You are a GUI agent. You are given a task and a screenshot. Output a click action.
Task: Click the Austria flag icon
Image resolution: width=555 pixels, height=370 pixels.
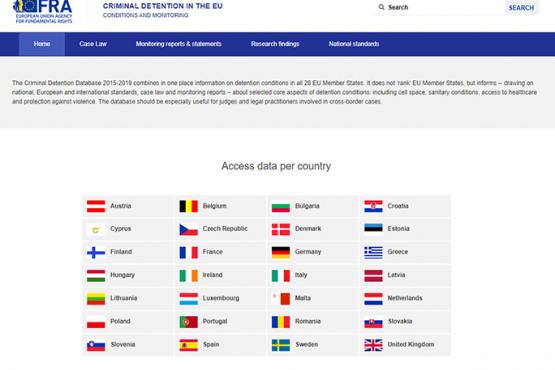tap(96, 206)
